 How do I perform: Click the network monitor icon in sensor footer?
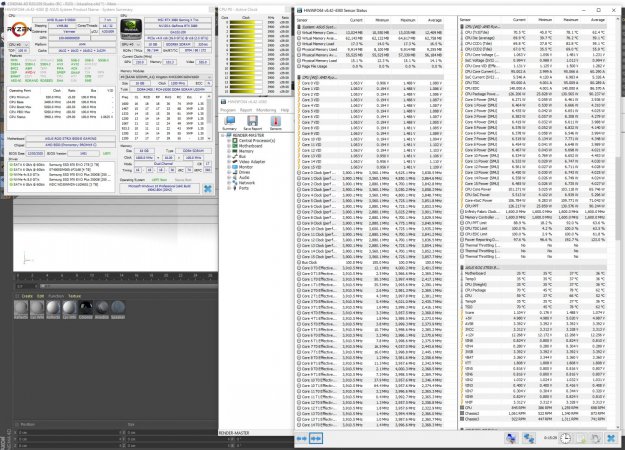tap(511, 438)
